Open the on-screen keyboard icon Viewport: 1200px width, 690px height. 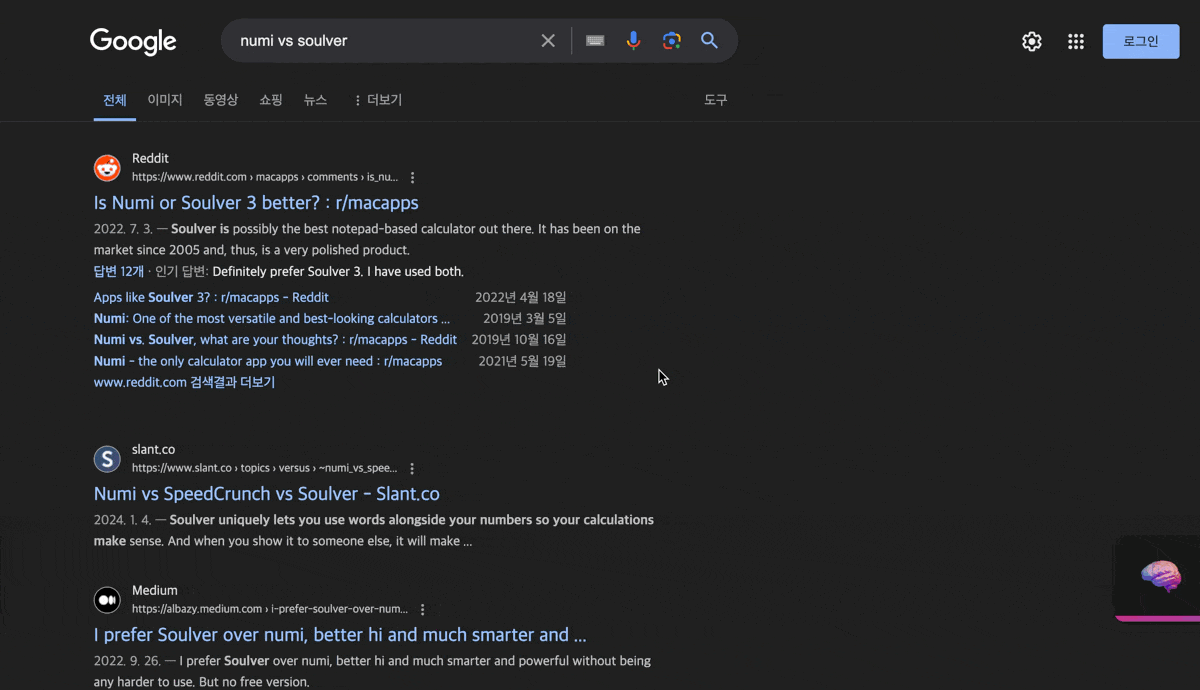pyautogui.click(x=595, y=41)
